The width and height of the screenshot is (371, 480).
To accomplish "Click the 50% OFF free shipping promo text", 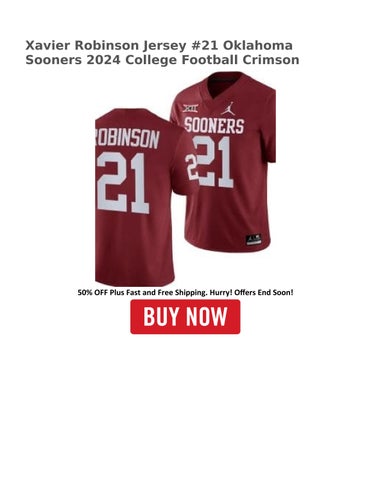I will (x=185, y=293).
